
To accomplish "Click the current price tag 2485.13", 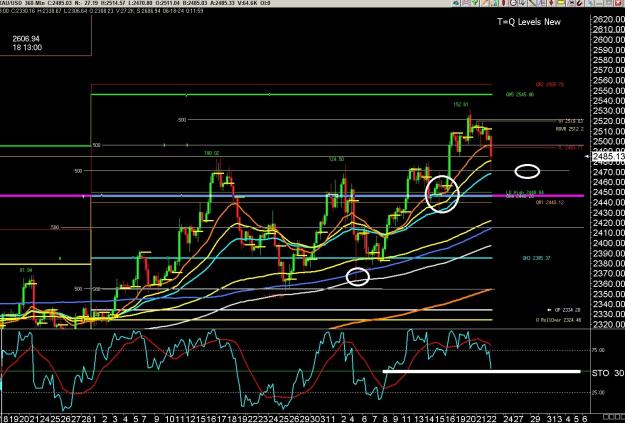I will 608,156.
